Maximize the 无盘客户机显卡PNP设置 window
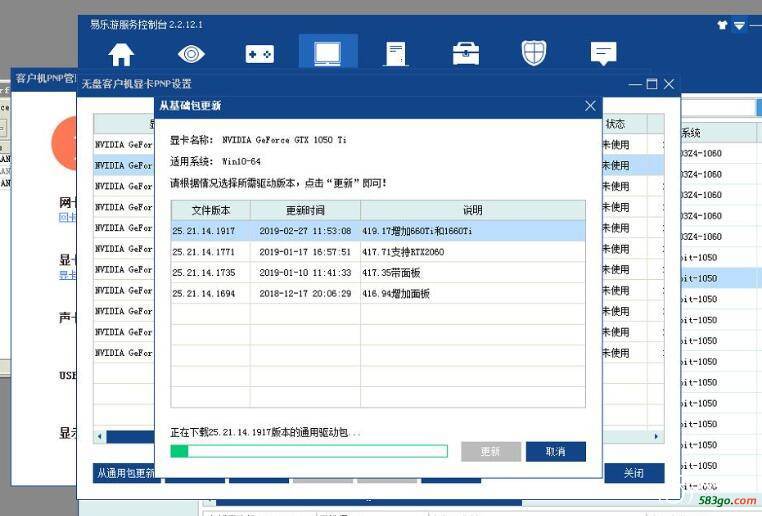 (x=652, y=84)
